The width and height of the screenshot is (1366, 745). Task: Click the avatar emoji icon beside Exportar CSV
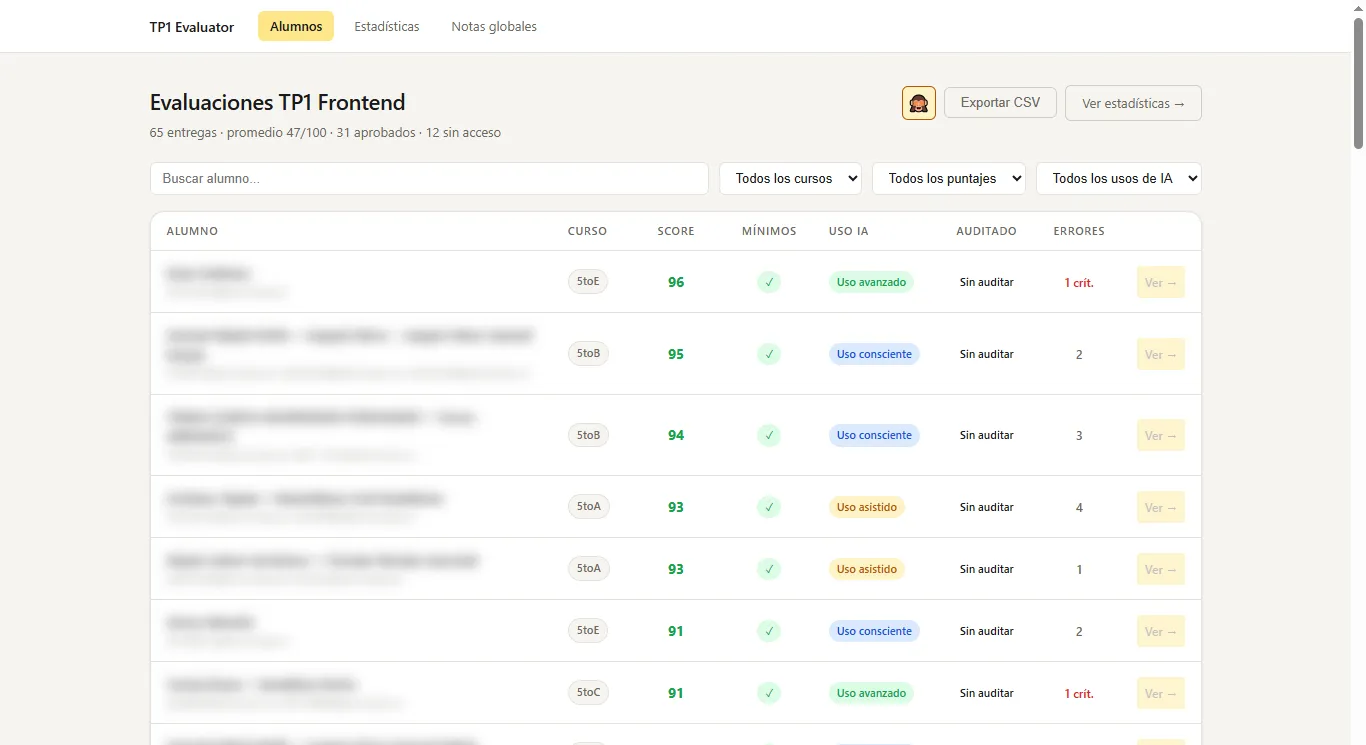[919, 103]
